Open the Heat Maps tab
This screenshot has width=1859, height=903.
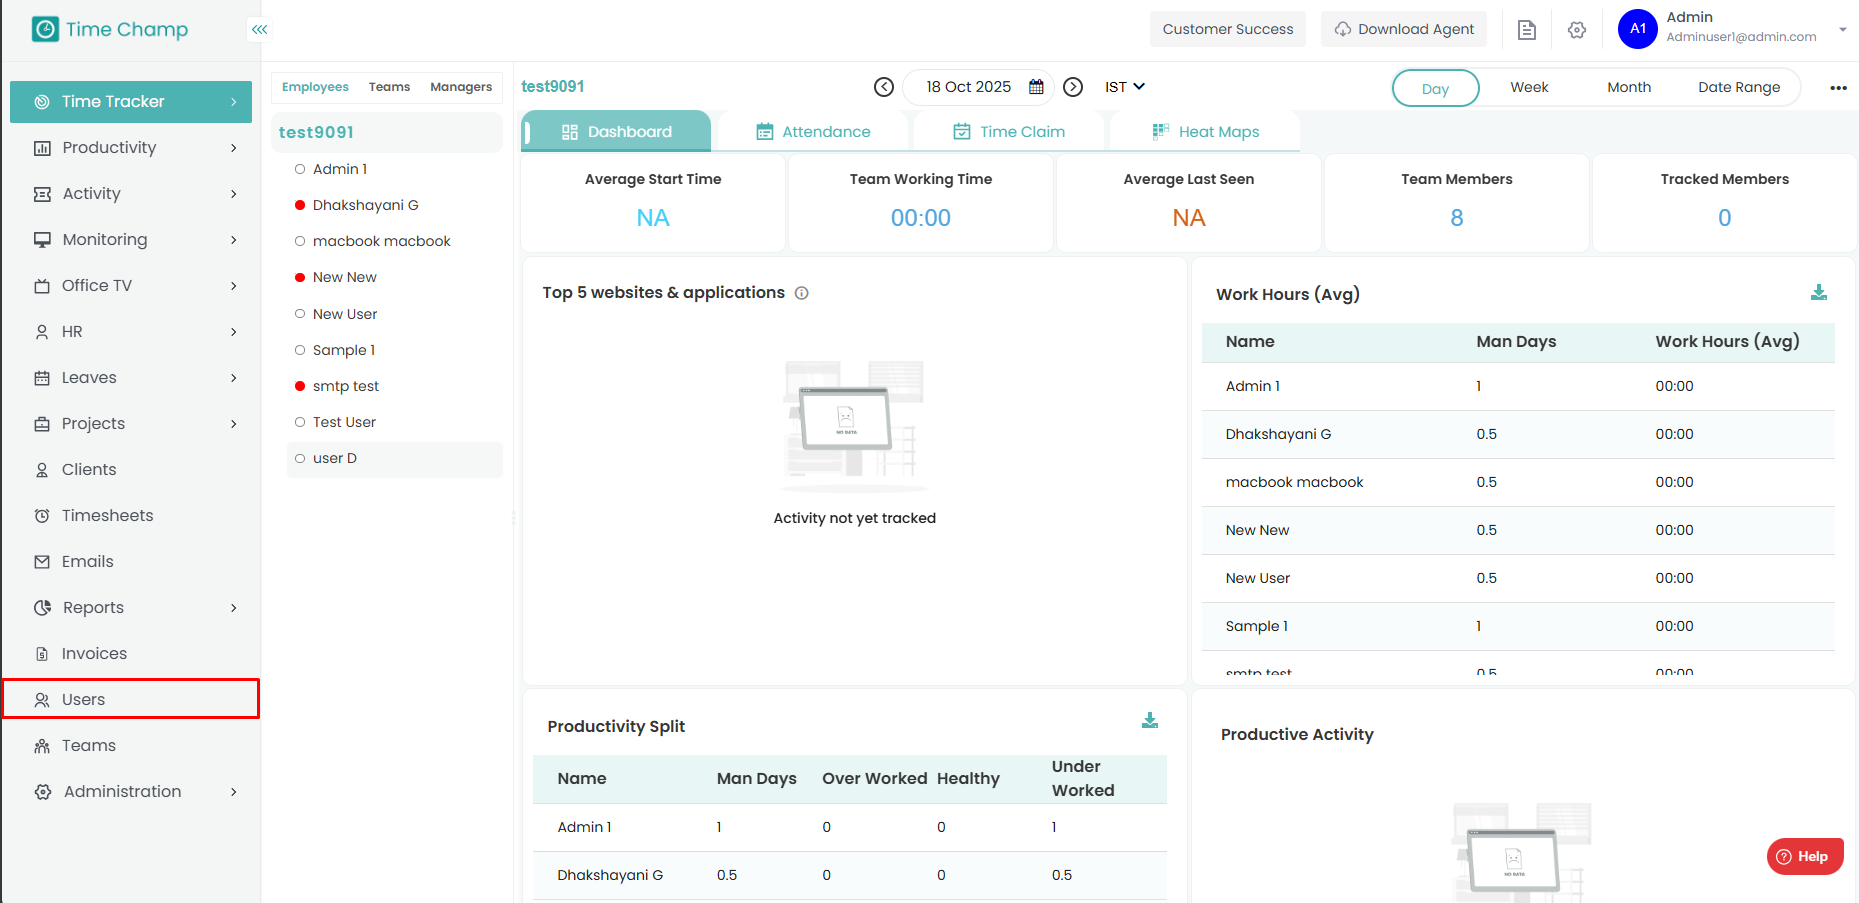click(x=1205, y=132)
